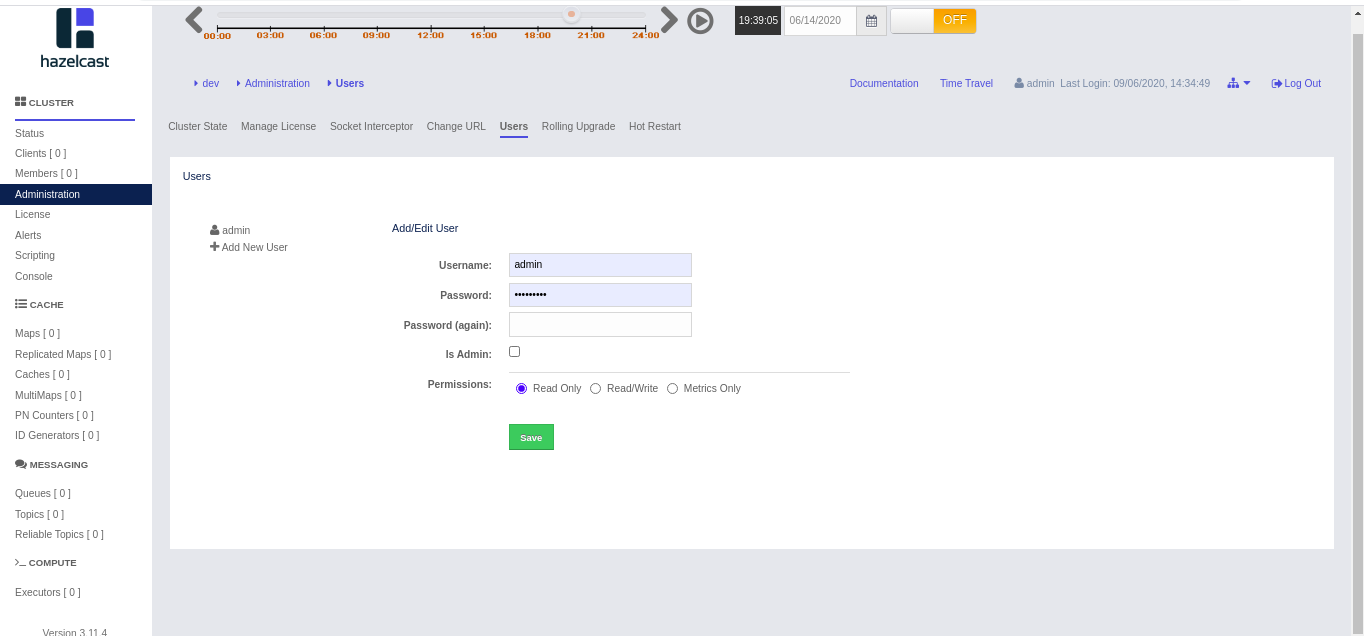Switch to Socket Interceptor tab
The width and height of the screenshot is (1364, 636).
(x=371, y=126)
